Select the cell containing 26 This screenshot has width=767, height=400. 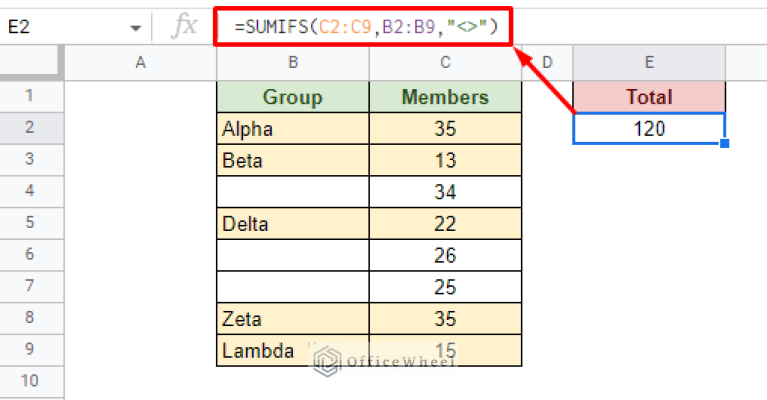445,255
